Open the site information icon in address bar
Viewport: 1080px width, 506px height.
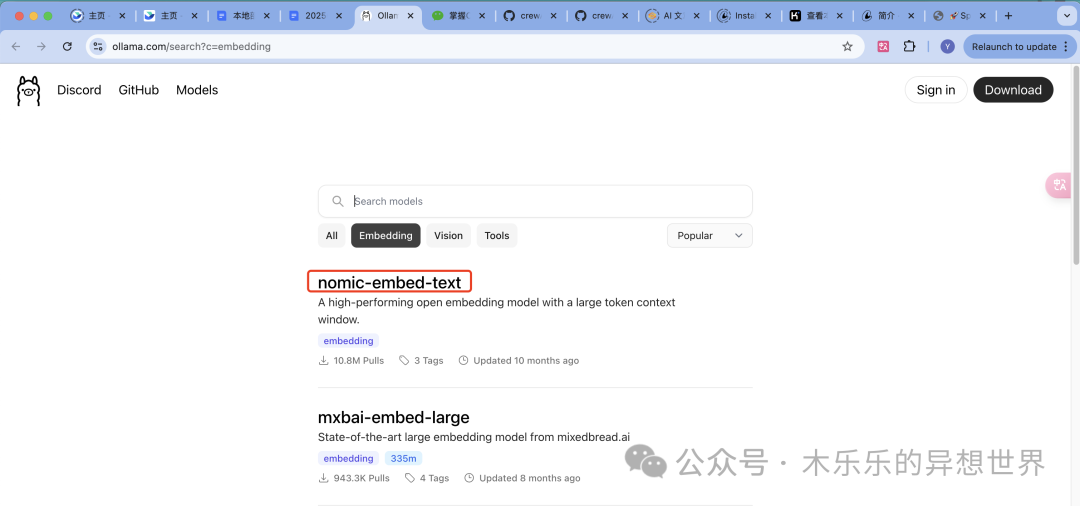click(98, 46)
